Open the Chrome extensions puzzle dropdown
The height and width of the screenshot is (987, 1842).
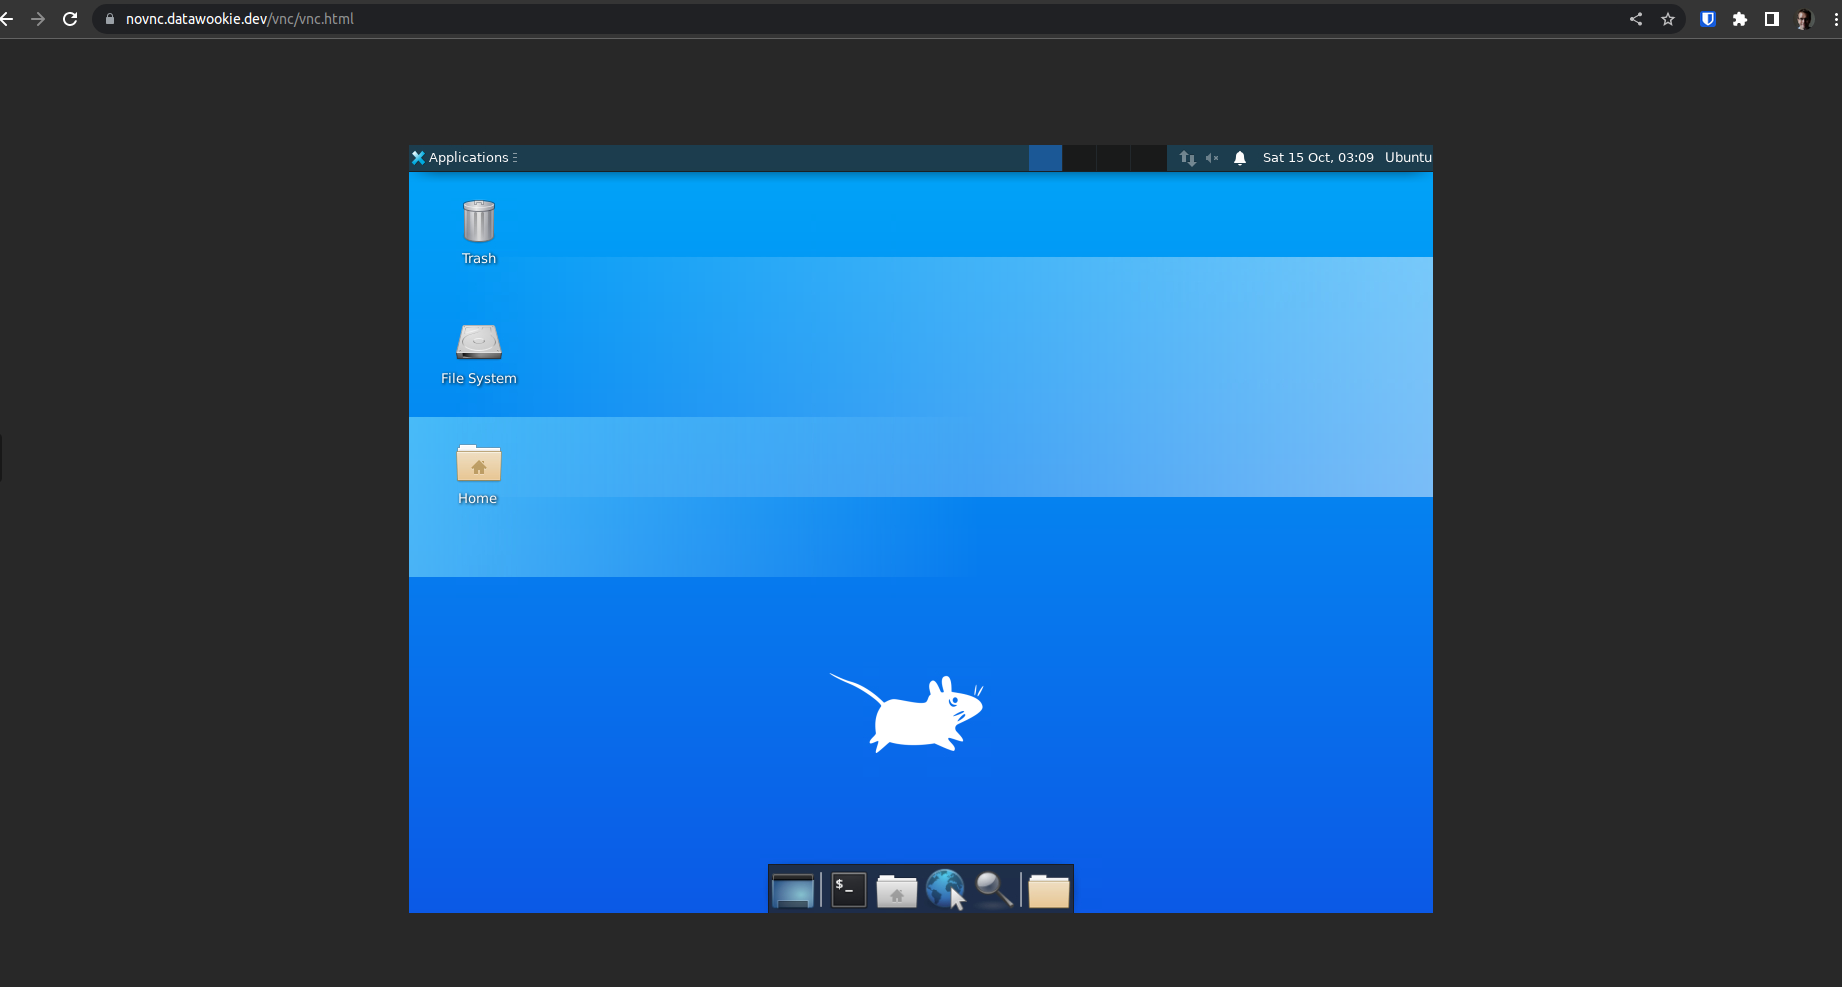click(1739, 18)
